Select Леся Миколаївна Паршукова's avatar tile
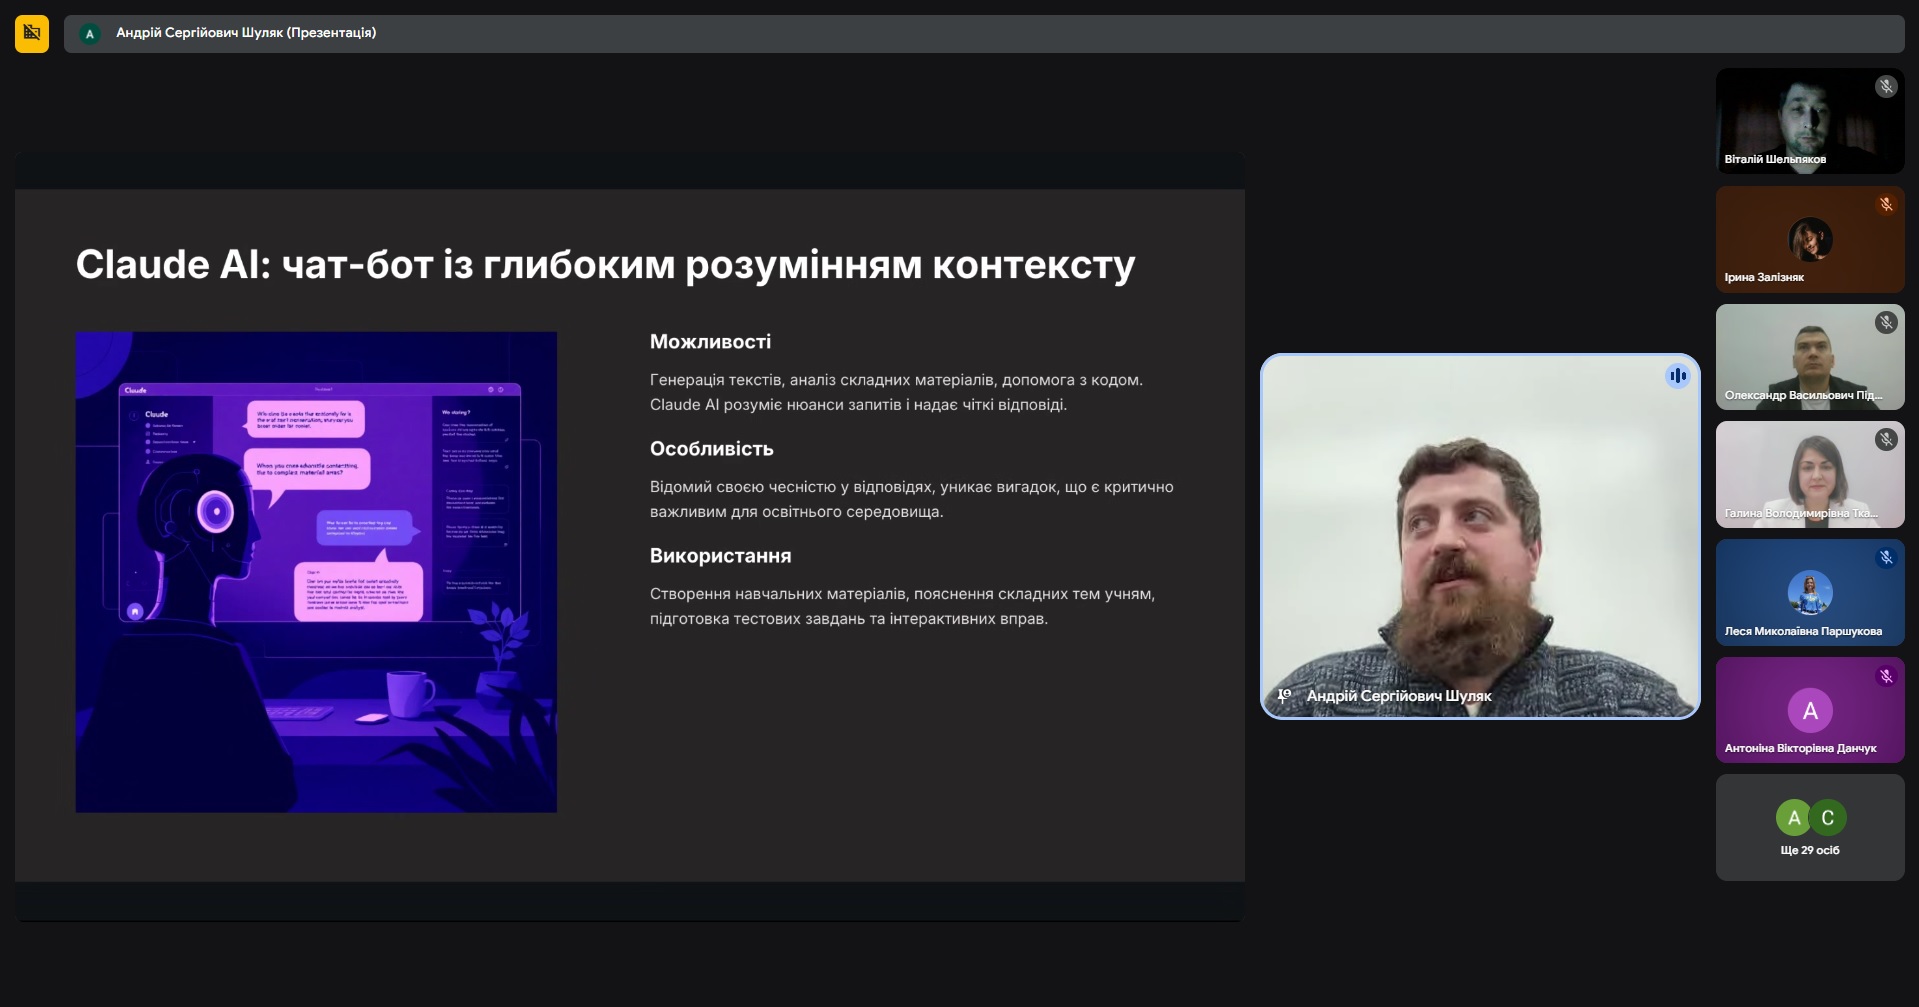Screen dimensions: 1919x1007 [x=1809, y=592]
